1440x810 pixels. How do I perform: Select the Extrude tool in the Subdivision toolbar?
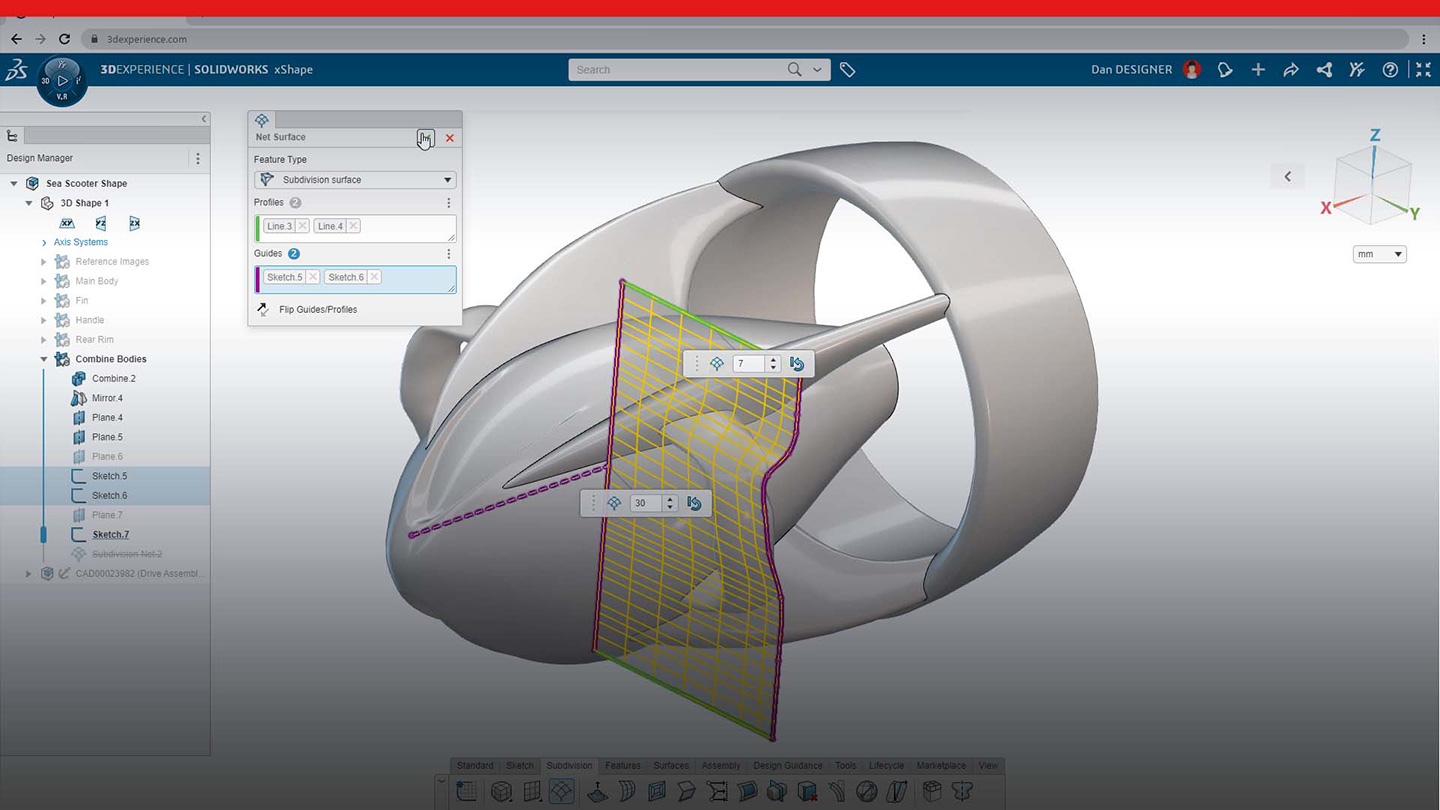[596, 790]
